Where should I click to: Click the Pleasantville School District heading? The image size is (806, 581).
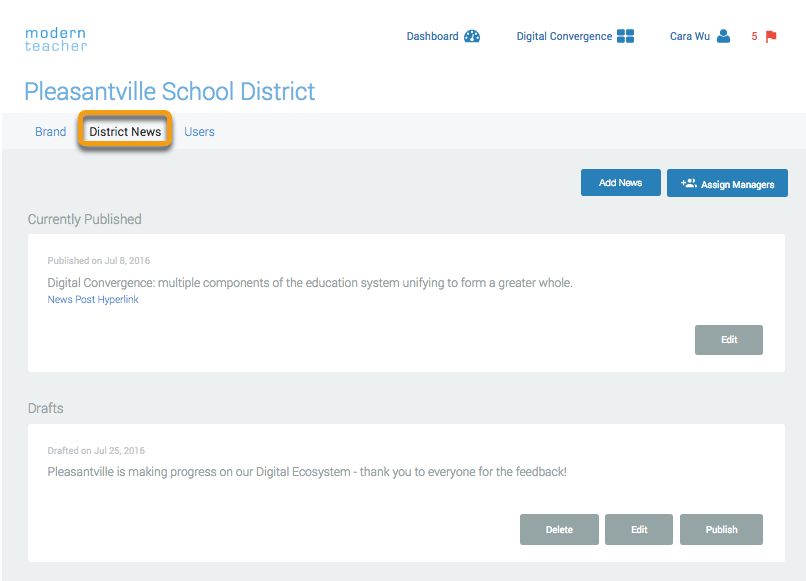click(170, 92)
